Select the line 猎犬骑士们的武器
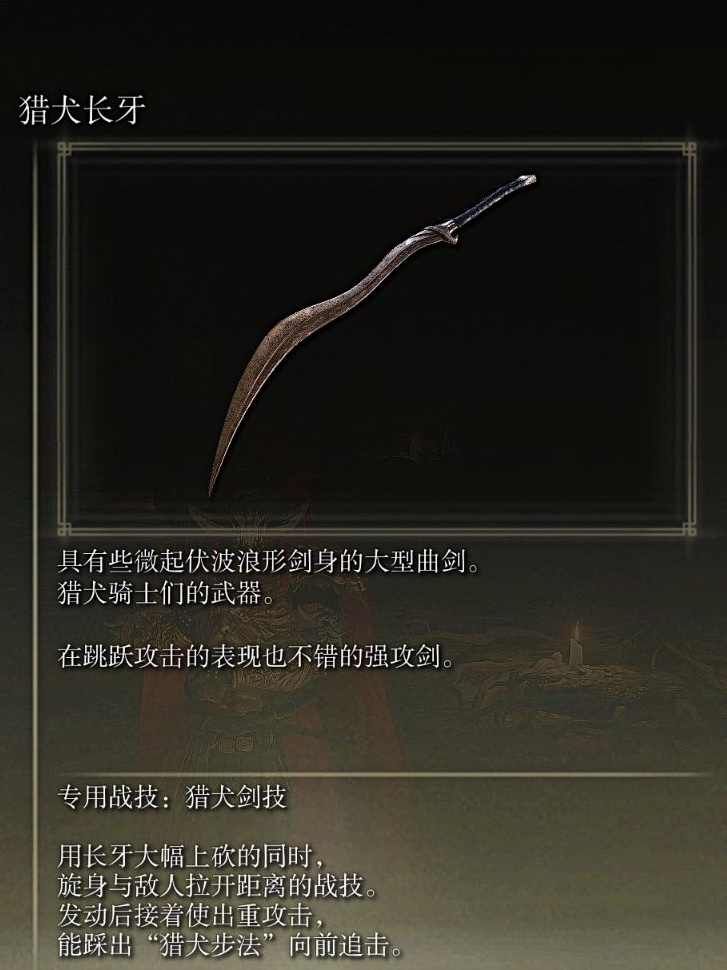727x970 pixels. (166, 593)
